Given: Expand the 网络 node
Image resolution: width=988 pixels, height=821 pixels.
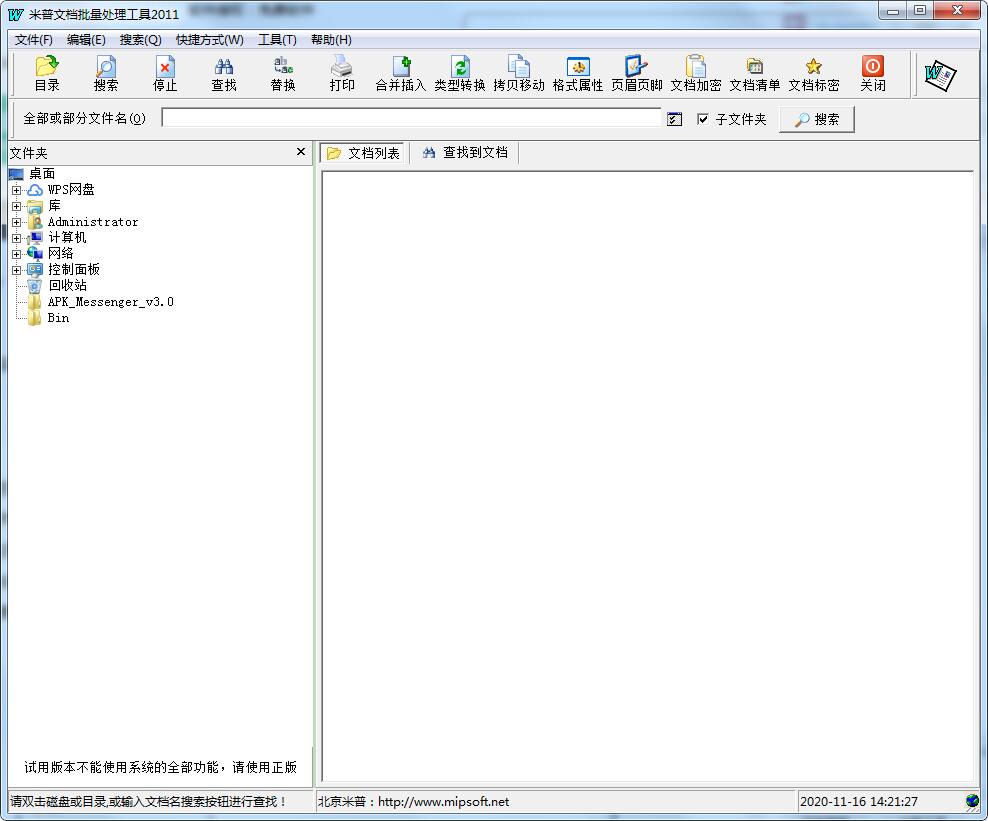Looking at the screenshot, I should [x=16, y=254].
